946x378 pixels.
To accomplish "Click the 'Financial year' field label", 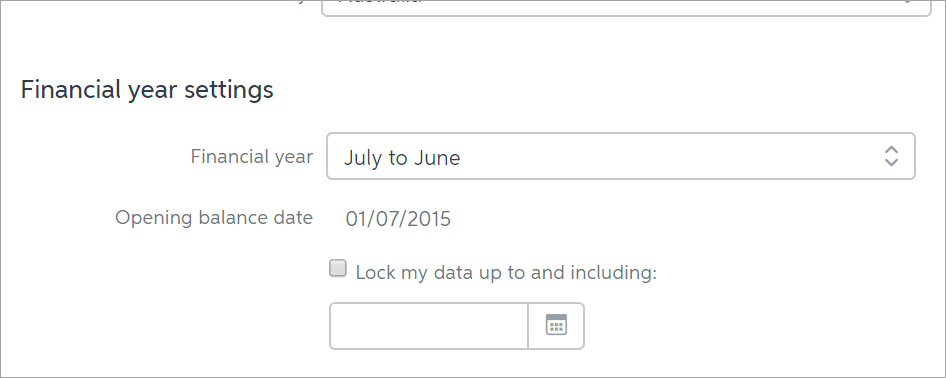I will click(252, 157).
